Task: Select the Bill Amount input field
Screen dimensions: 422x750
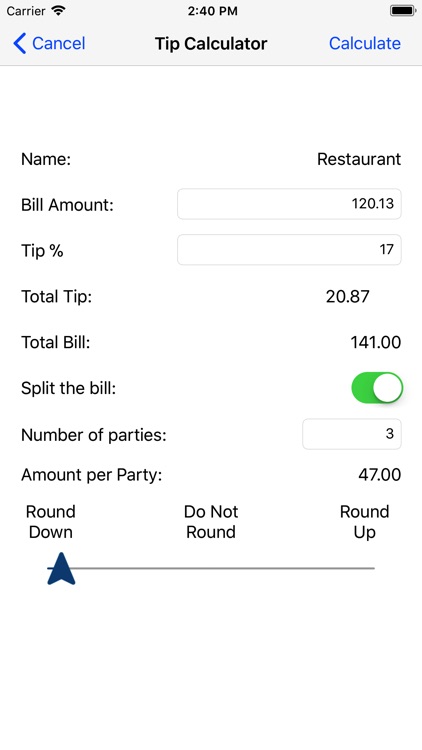Action: 289,204
